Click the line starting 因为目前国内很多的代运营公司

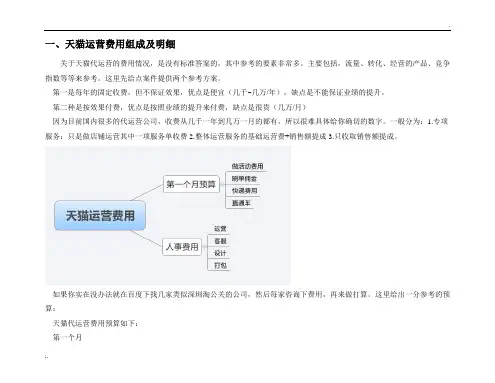(250, 121)
